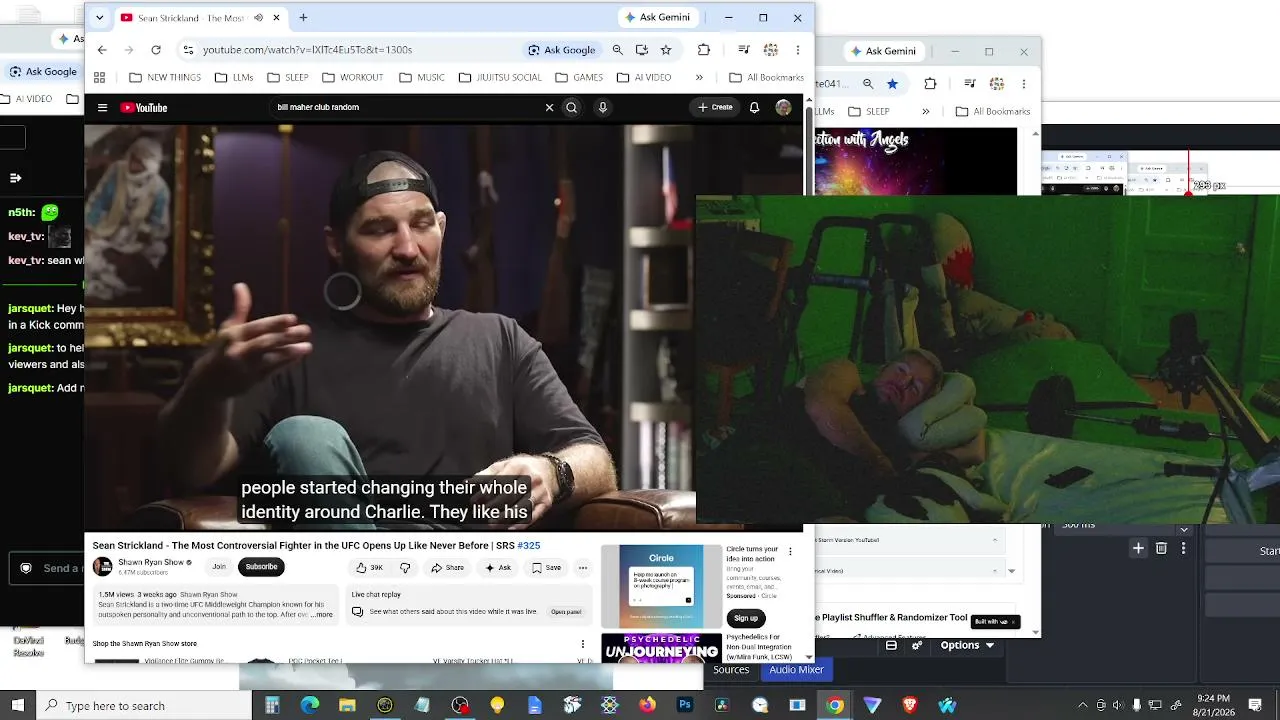1280x720 pixels.
Task: Click the Windows taskbar search box
Action: coord(143,706)
